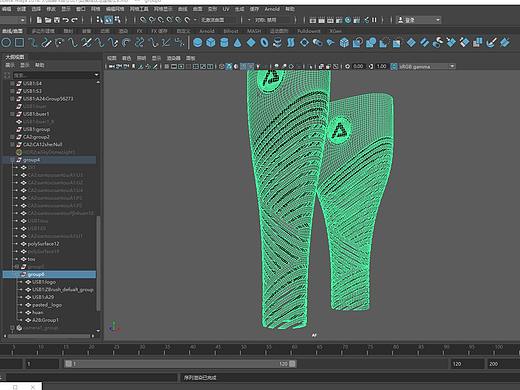The height and width of the screenshot is (390, 520).
Task: Click the Undo arrow icon
Action: click(66, 20)
